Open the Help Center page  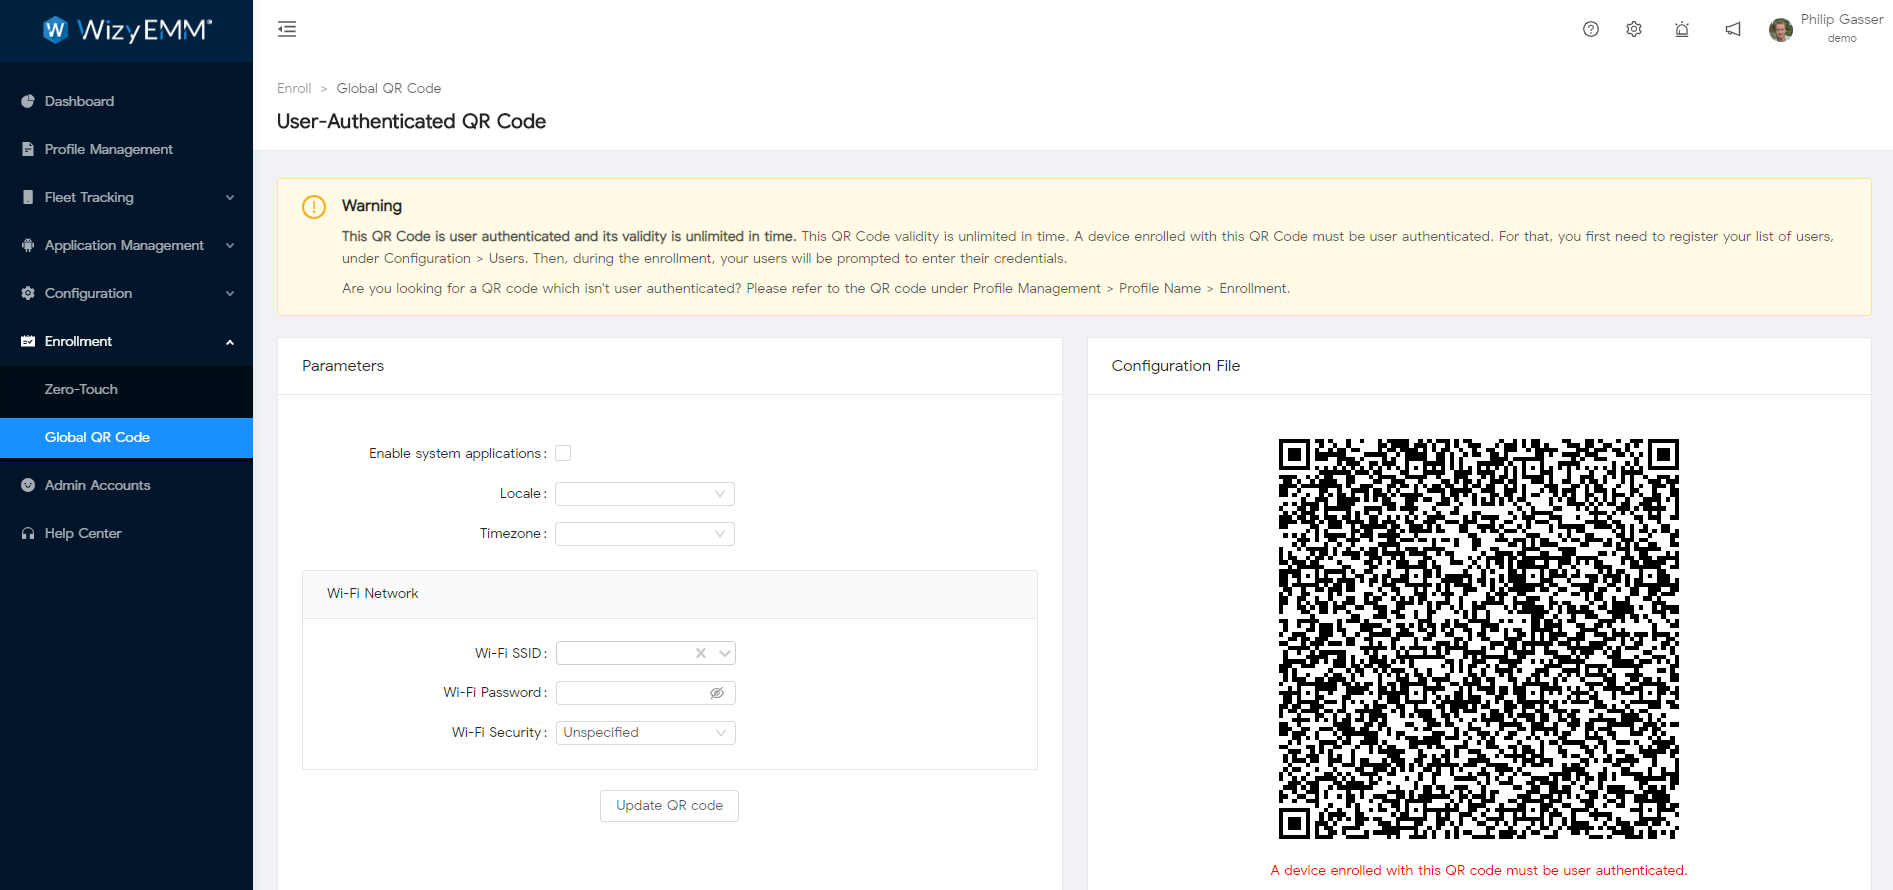click(126, 533)
